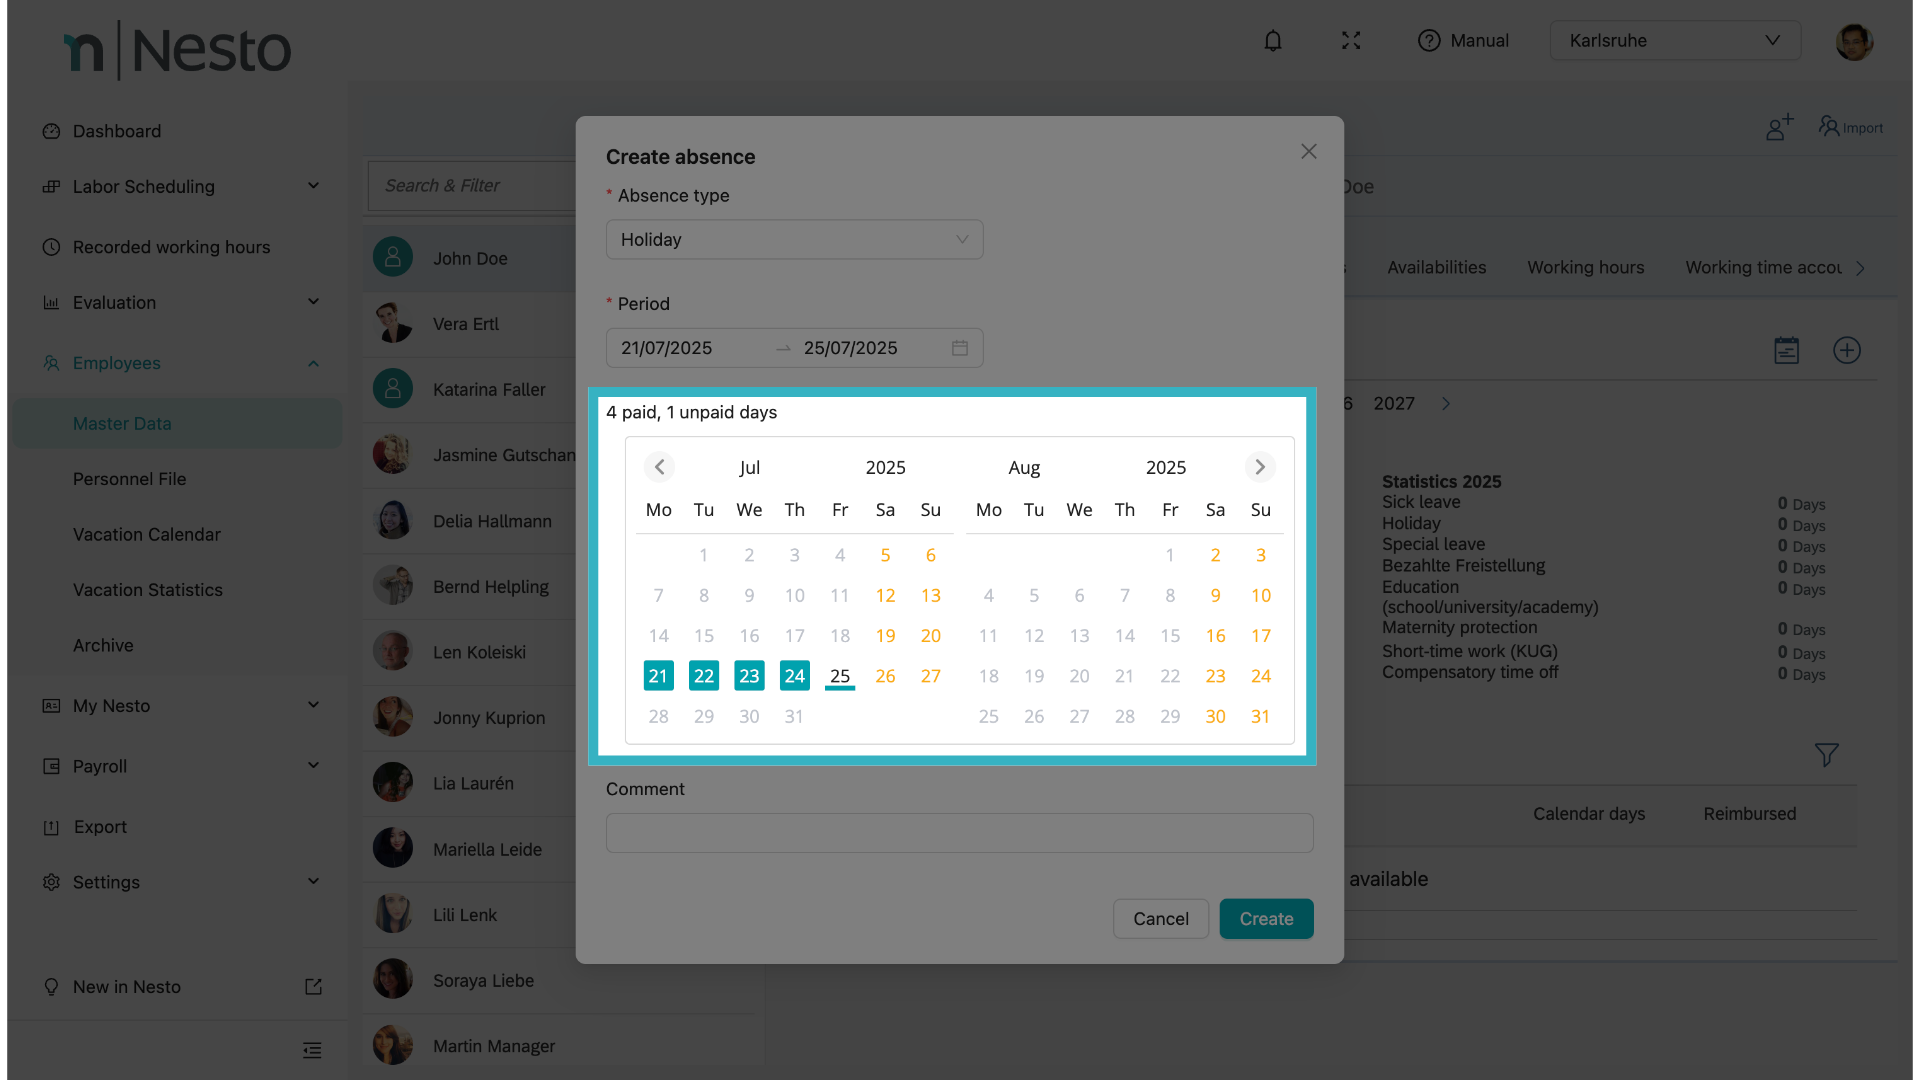The image size is (1920, 1080).
Task: Collapse sidebar using bottom menu icon
Action: tap(312, 1050)
